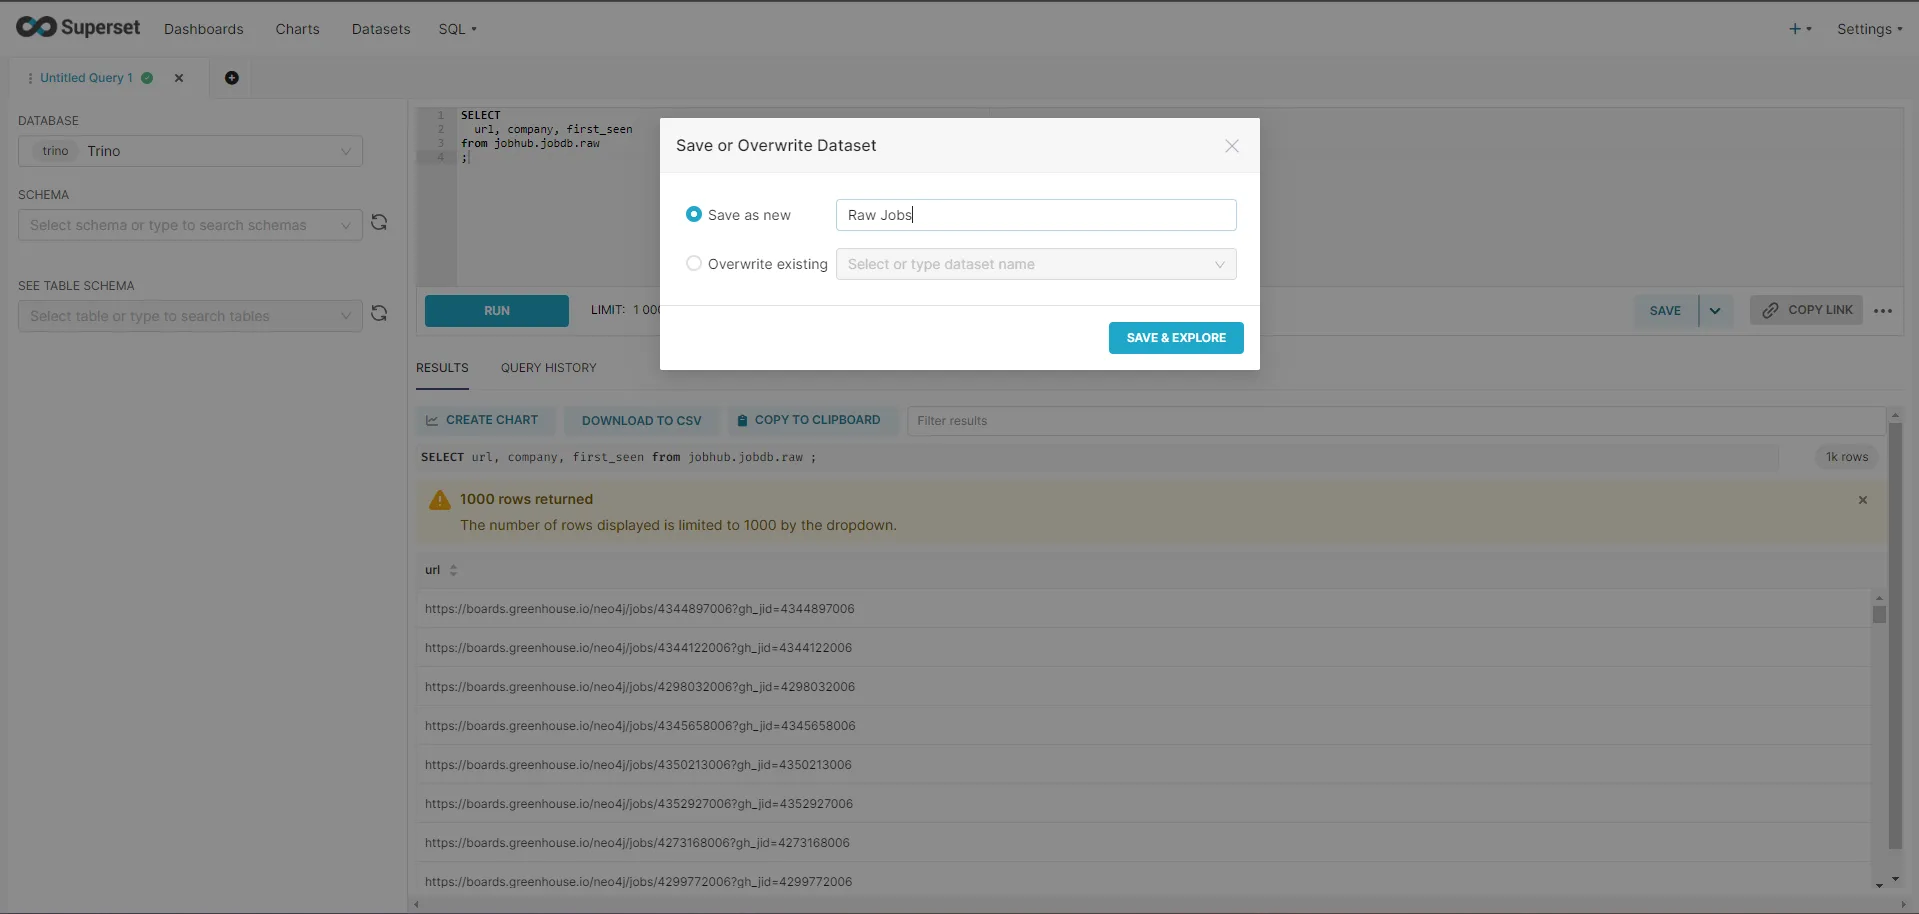The width and height of the screenshot is (1919, 914).
Task: Add a new query tab with plus icon
Action: 232,78
